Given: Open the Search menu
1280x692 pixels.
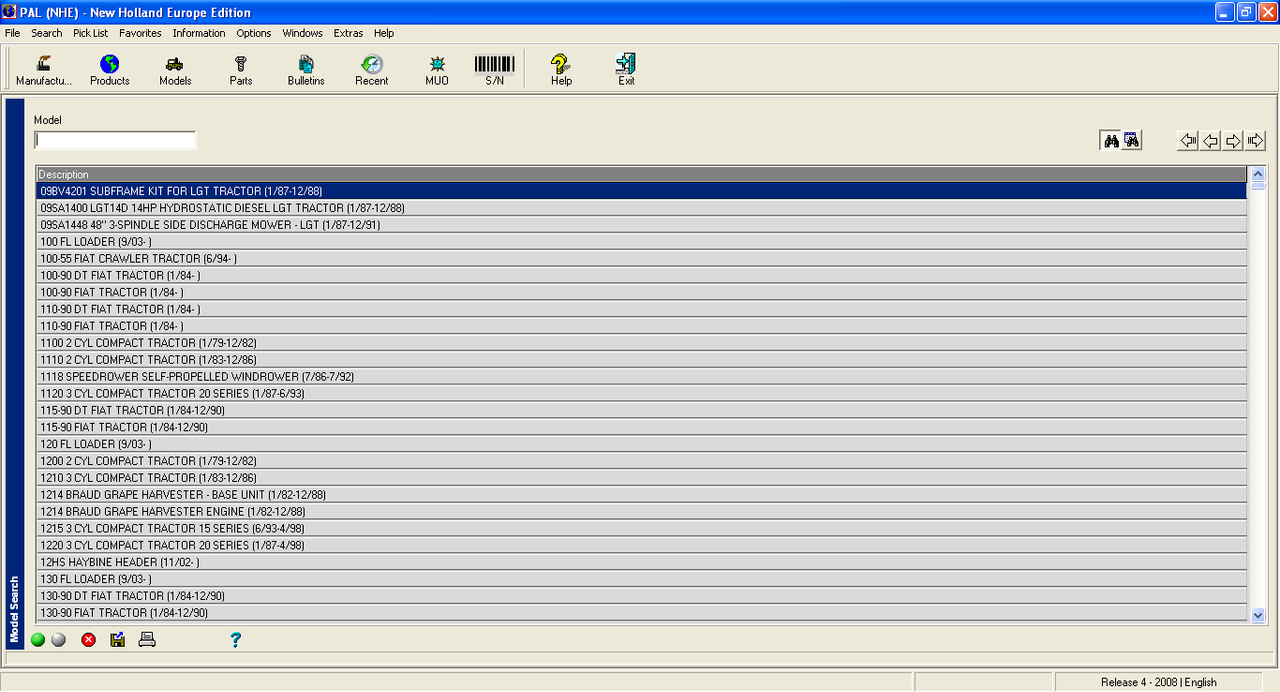Looking at the screenshot, I should point(47,33).
